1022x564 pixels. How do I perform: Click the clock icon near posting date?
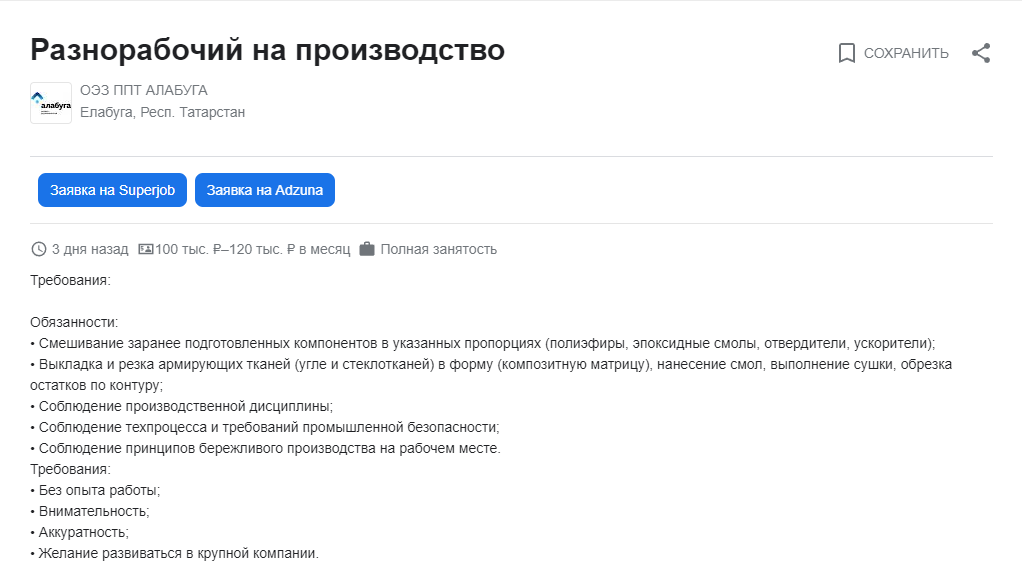pyautogui.click(x=38, y=249)
